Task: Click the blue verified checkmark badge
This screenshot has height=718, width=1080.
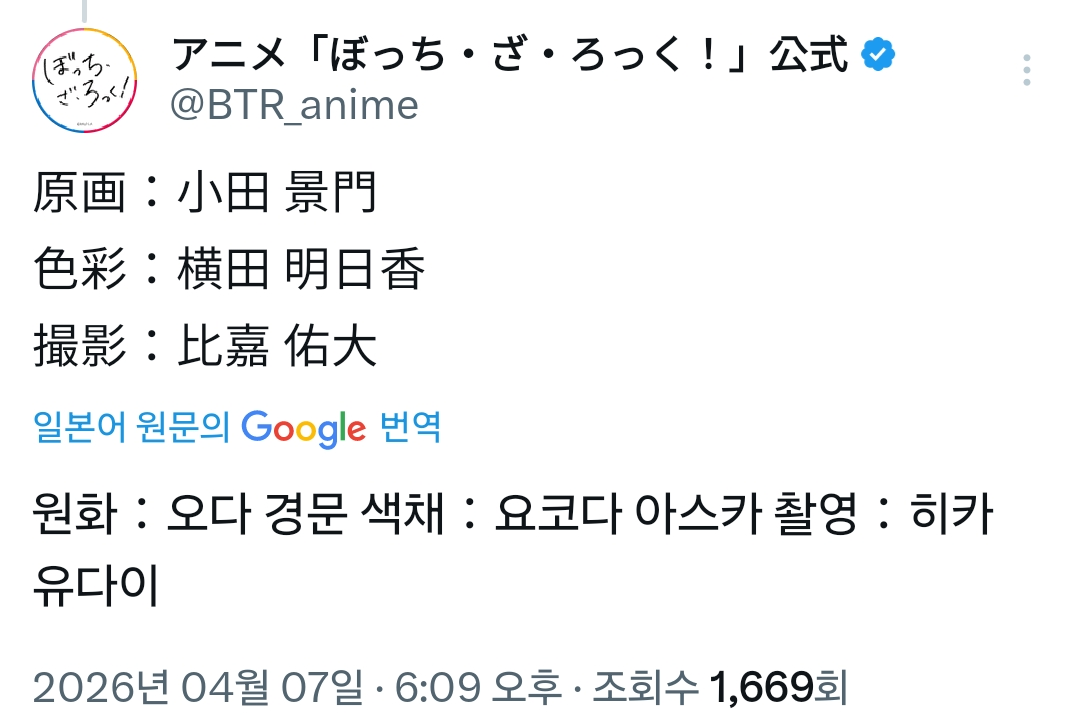Action: [x=878, y=54]
